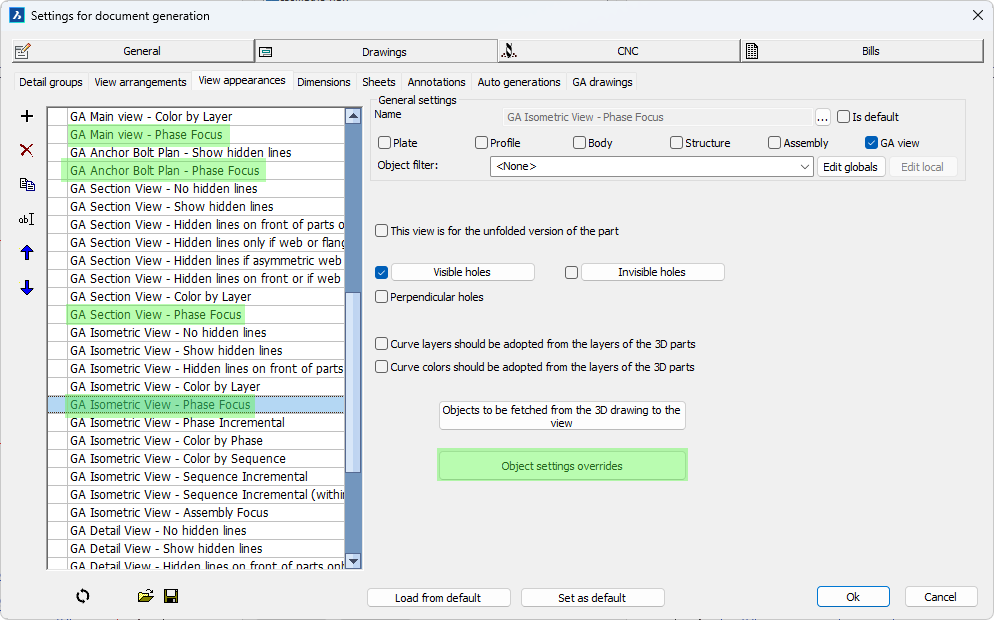Click the red X delete icon
Image resolution: width=994 pixels, height=620 pixels.
[27, 150]
